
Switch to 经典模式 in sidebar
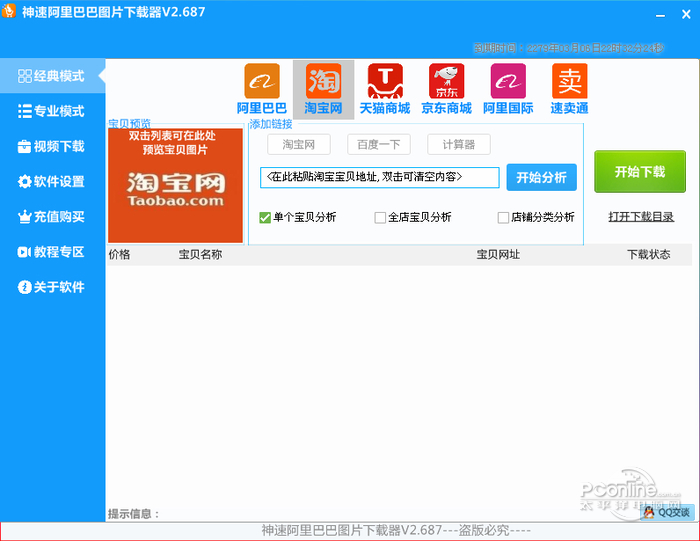tap(52, 76)
